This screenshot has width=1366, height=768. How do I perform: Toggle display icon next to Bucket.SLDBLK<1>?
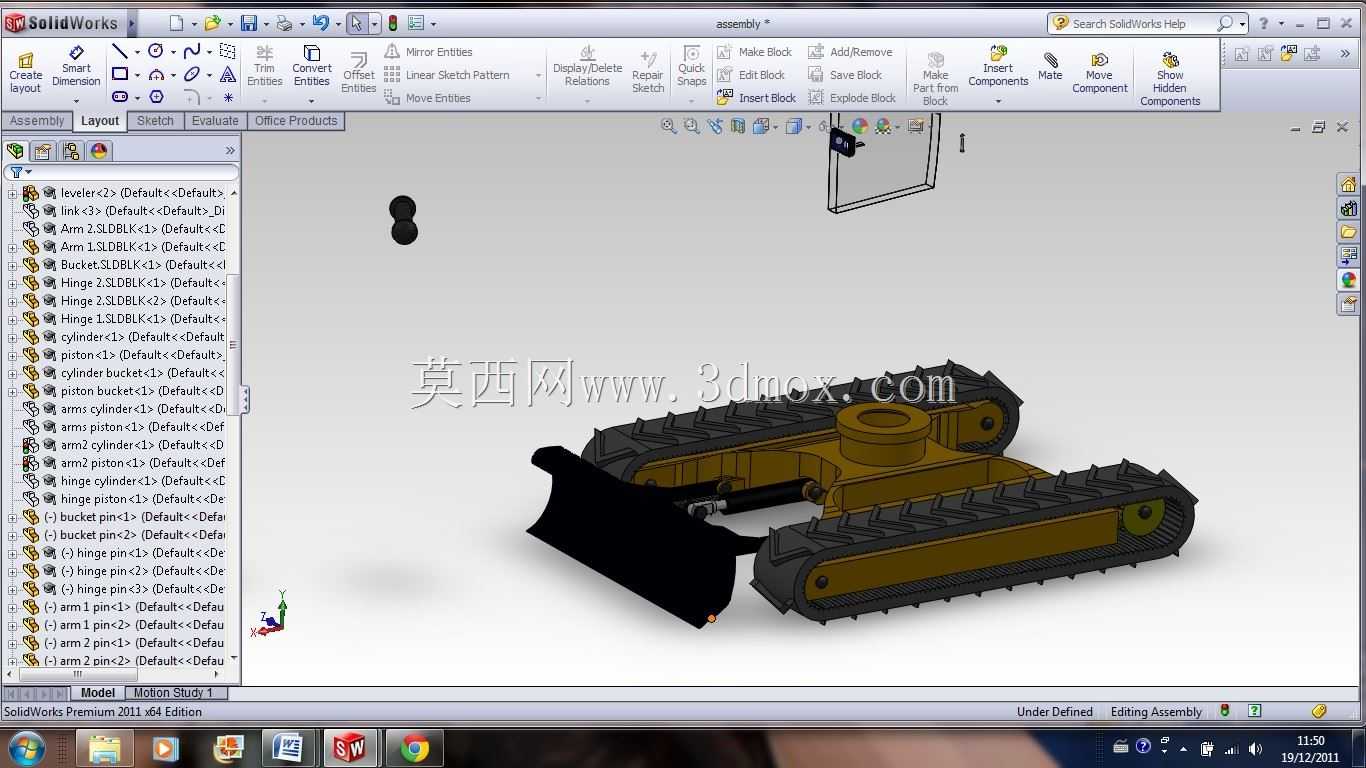point(49,265)
